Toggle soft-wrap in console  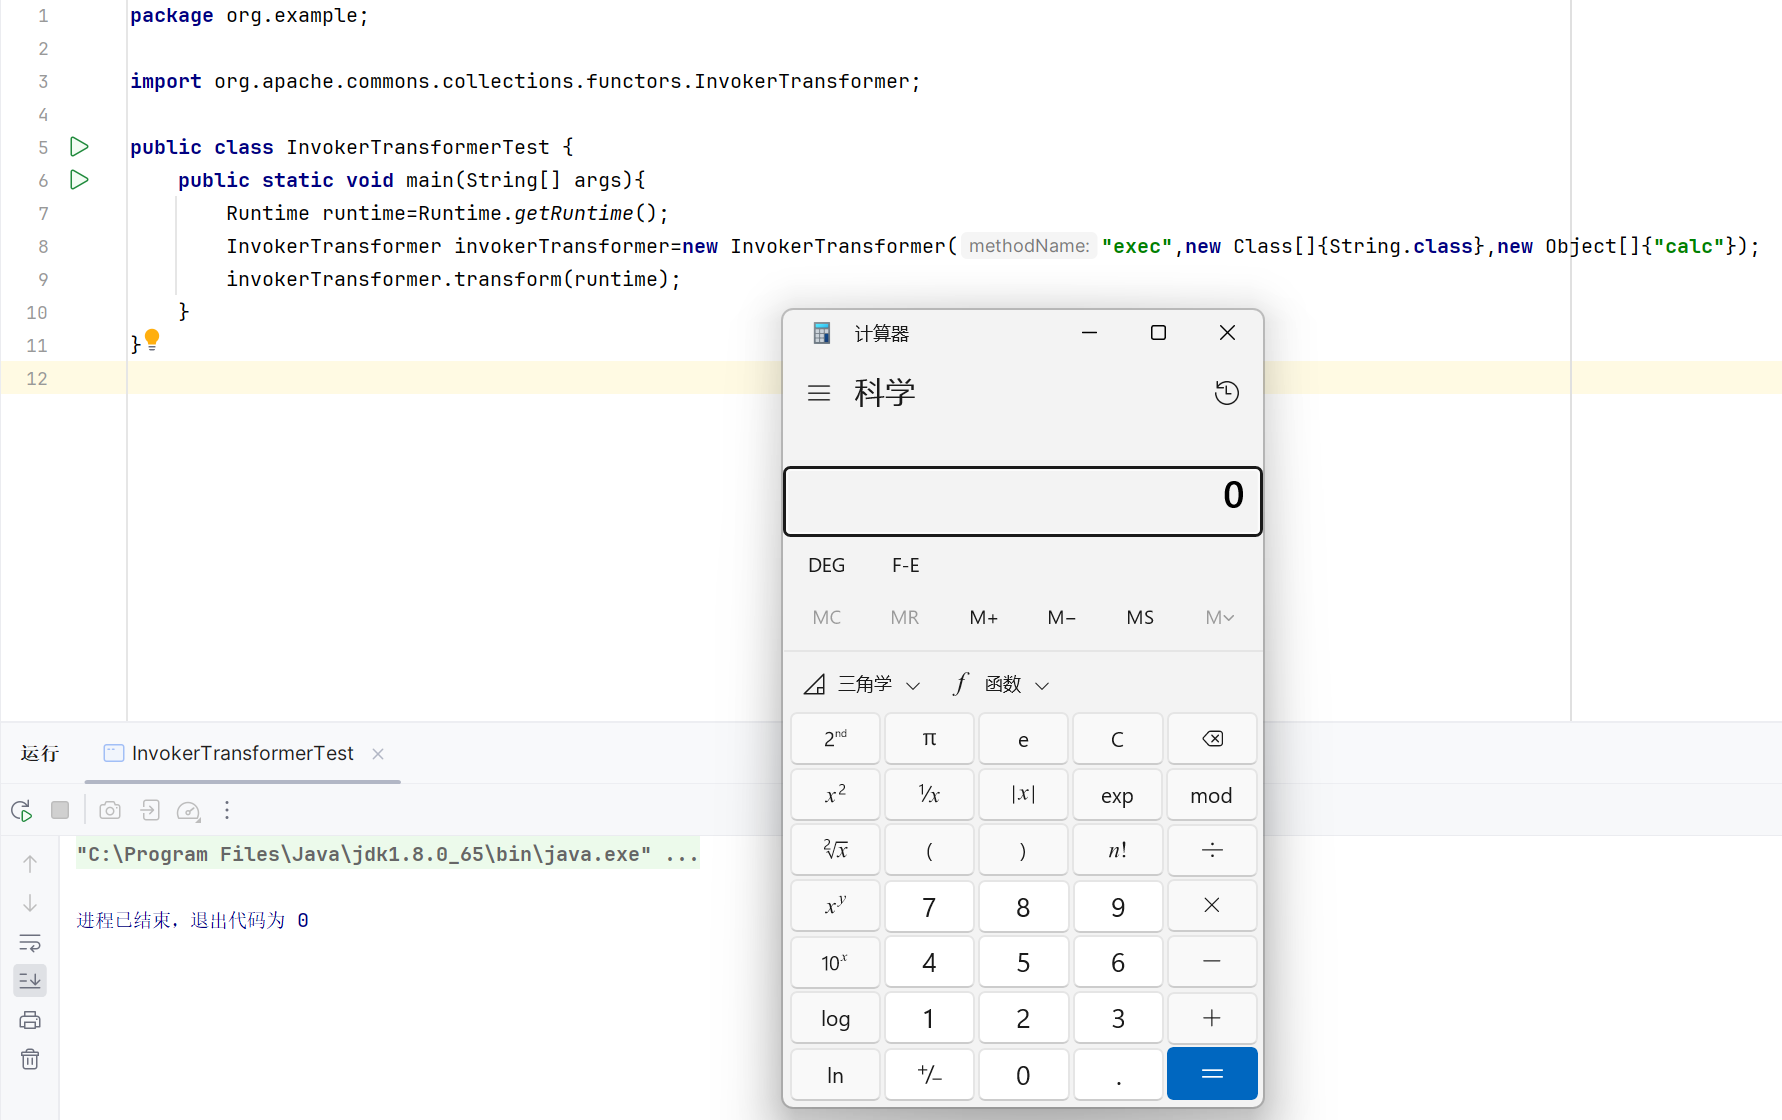30,942
